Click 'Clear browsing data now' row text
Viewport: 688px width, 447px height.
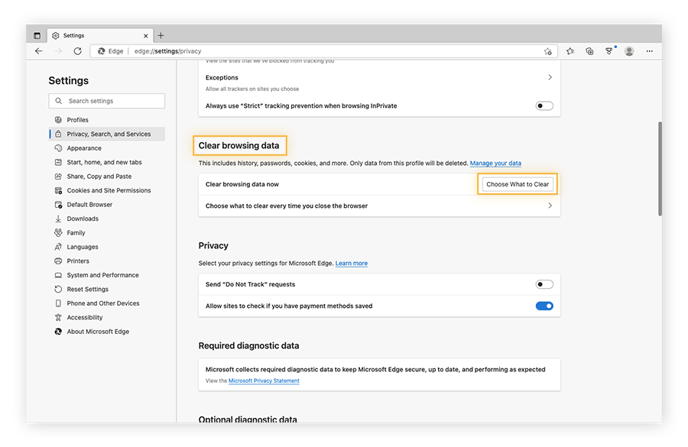click(242, 184)
